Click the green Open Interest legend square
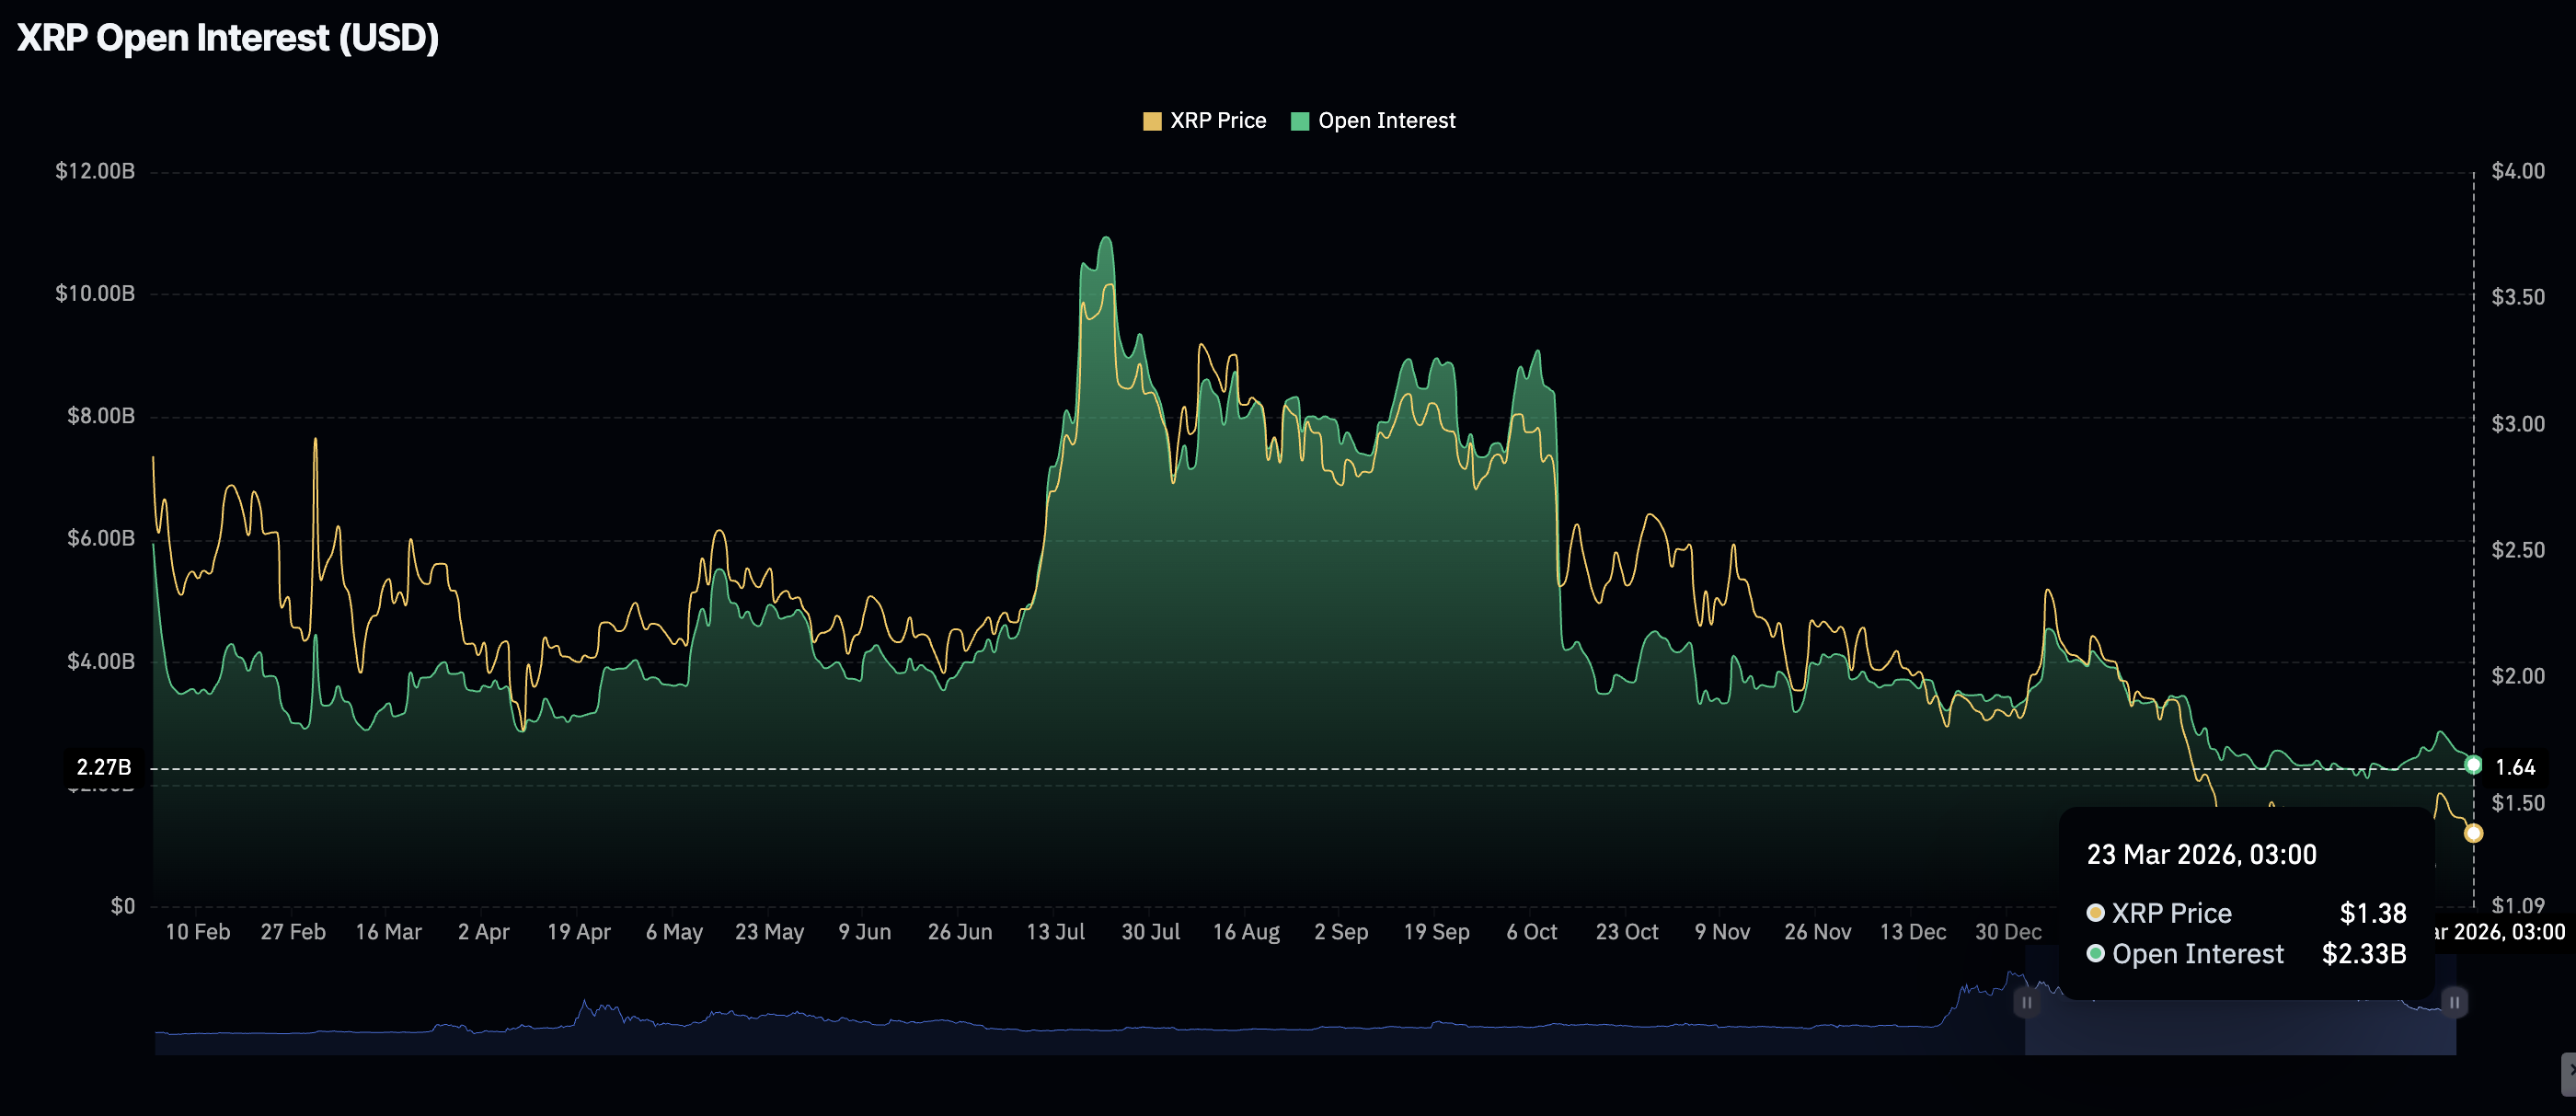The height and width of the screenshot is (1116, 2576). (1300, 121)
